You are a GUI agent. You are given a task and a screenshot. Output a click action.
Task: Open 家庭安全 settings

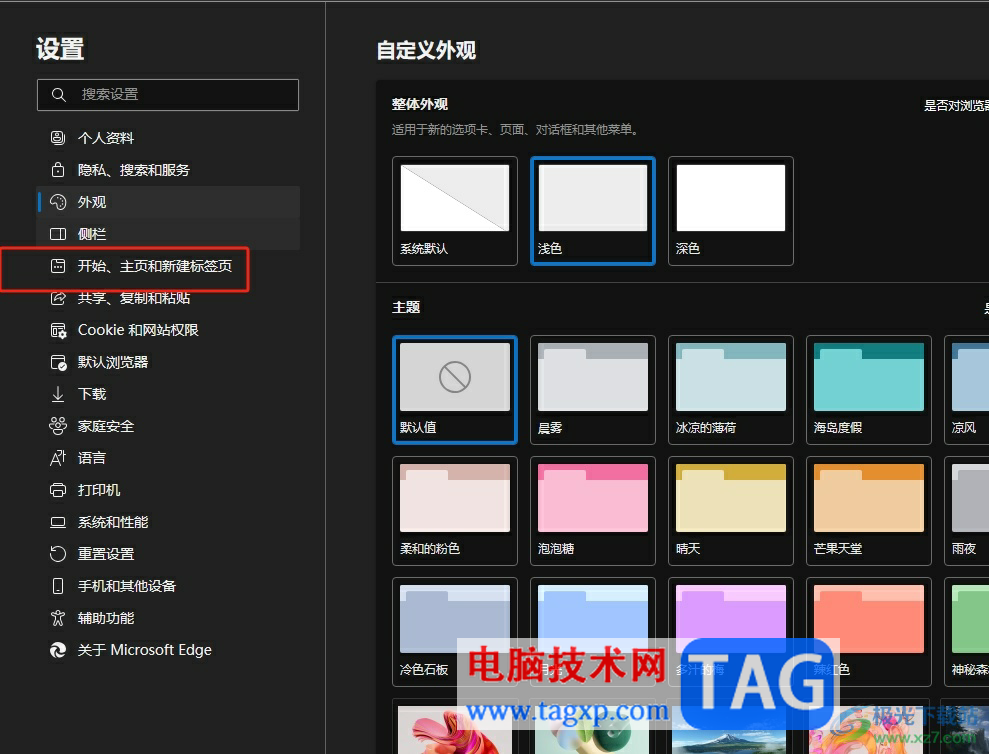(168, 427)
